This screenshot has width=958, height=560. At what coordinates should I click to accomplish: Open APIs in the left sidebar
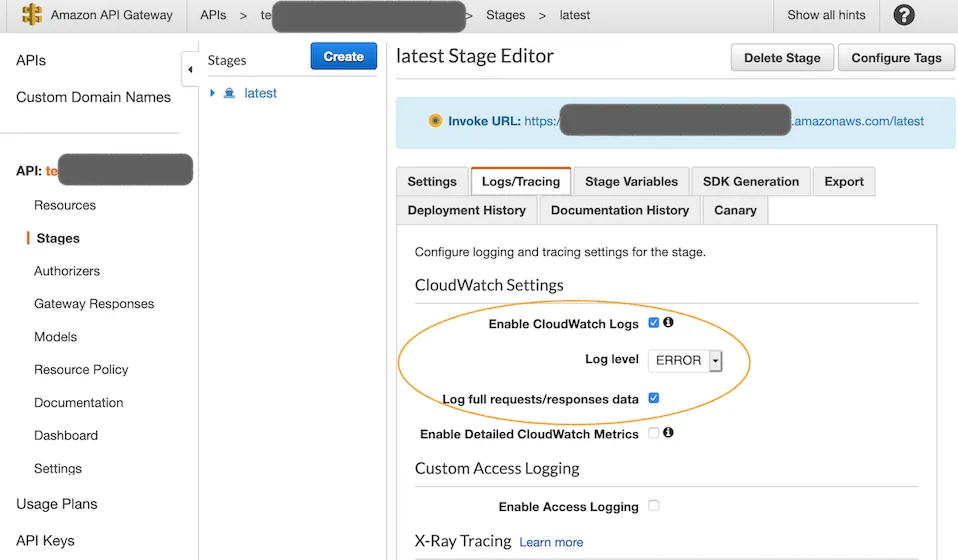point(31,60)
